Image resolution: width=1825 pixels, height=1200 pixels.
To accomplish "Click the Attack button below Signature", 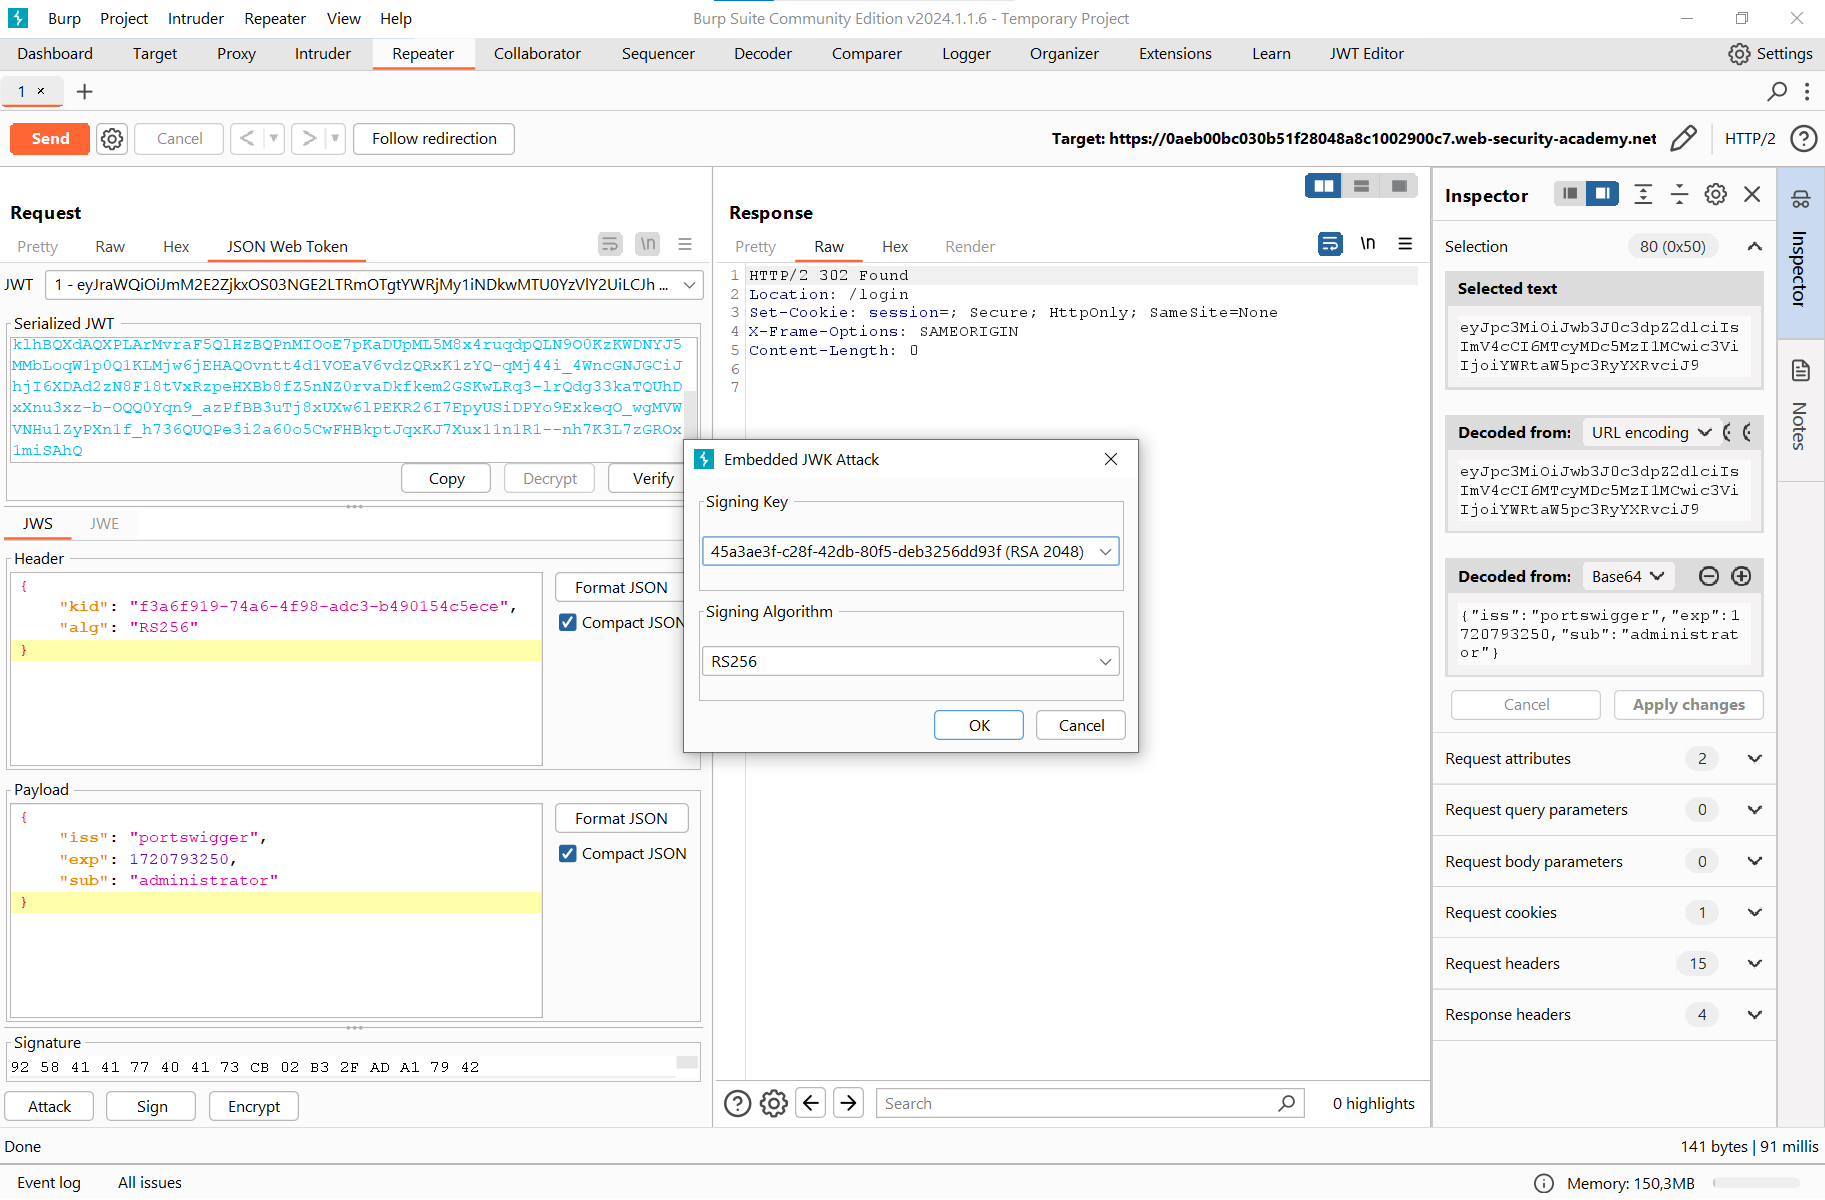I will coord(49,1106).
